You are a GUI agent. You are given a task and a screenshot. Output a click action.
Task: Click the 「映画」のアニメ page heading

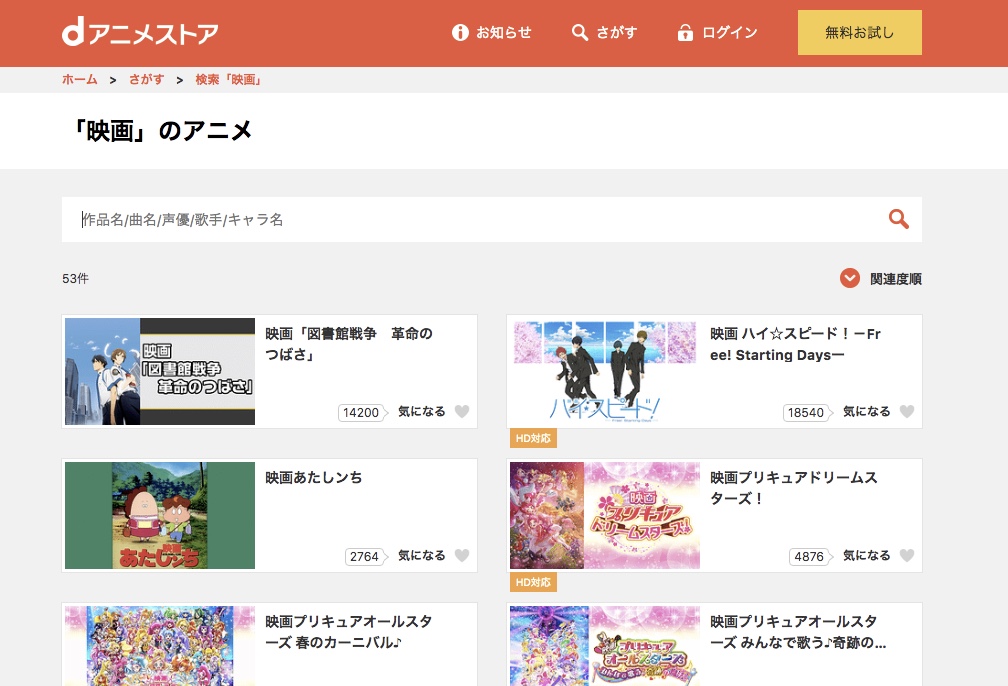(x=162, y=131)
